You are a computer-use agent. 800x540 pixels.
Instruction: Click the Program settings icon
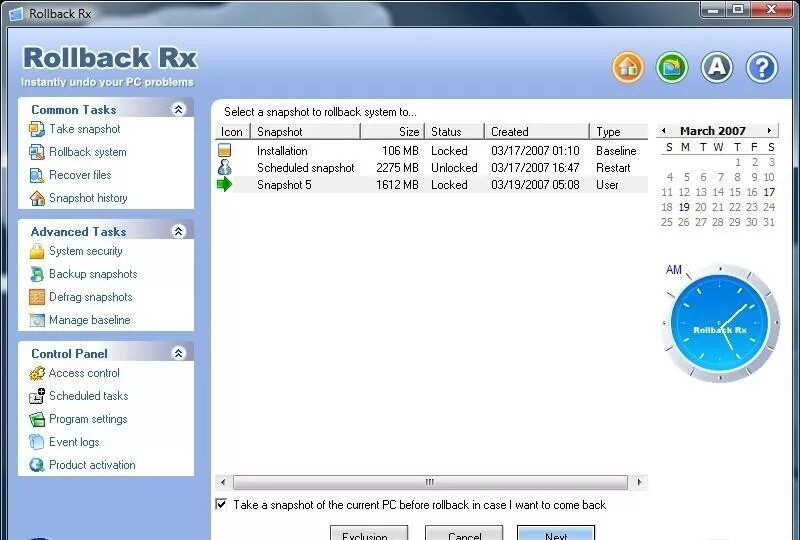37,419
